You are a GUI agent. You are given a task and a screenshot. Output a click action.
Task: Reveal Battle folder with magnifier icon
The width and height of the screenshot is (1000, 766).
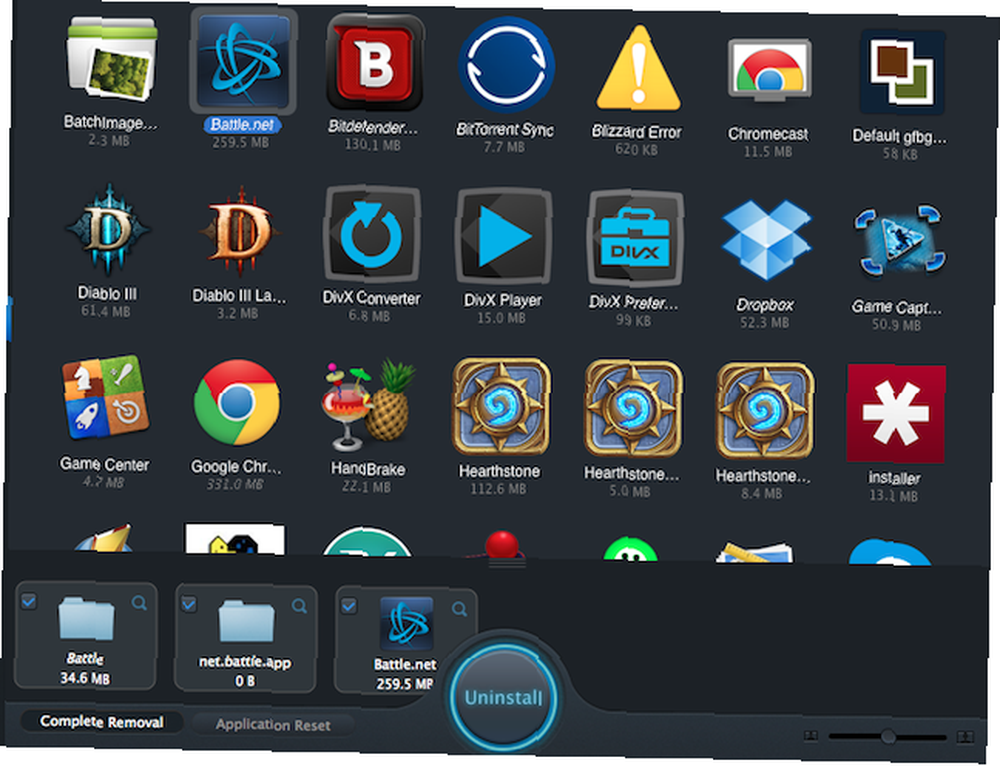[139, 603]
